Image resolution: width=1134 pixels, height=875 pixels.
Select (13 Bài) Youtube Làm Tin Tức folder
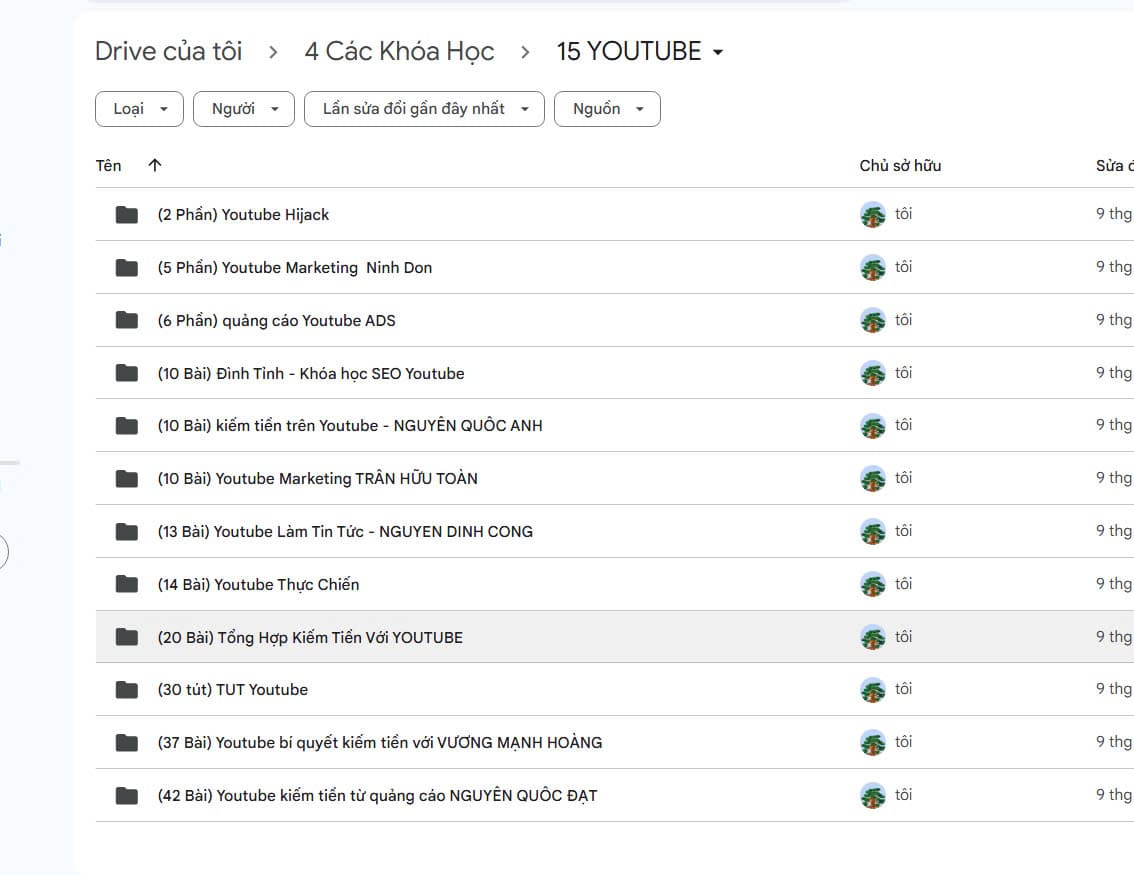[345, 532]
